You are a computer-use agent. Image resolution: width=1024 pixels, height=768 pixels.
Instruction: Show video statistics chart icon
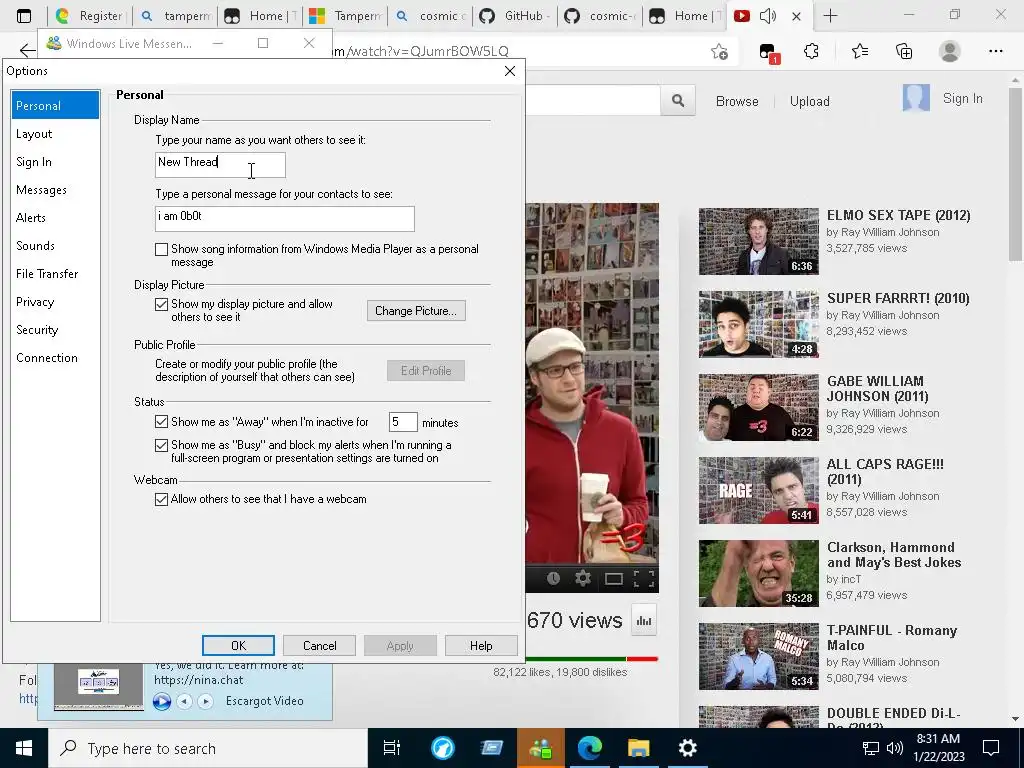(x=644, y=620)
